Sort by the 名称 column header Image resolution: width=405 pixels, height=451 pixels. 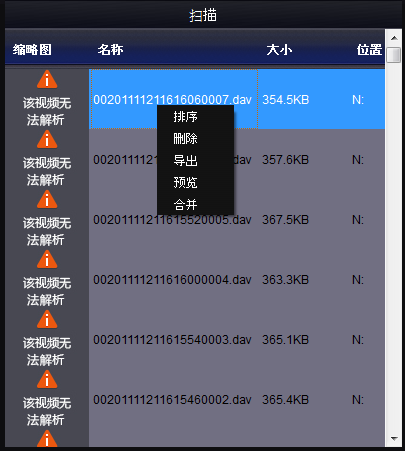[x=110, y=50]
